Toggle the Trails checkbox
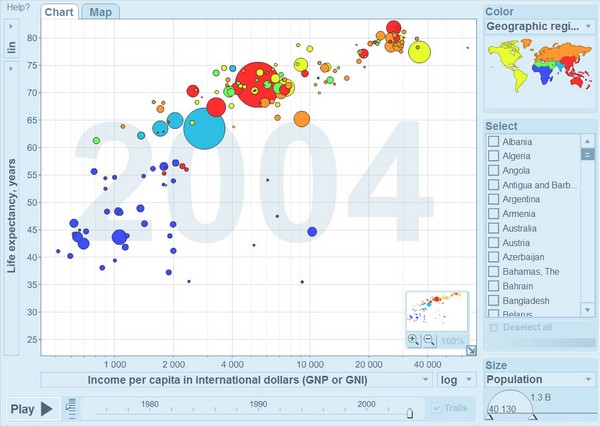600x426 pixels. pyautogui.click(x=436, y=408)
